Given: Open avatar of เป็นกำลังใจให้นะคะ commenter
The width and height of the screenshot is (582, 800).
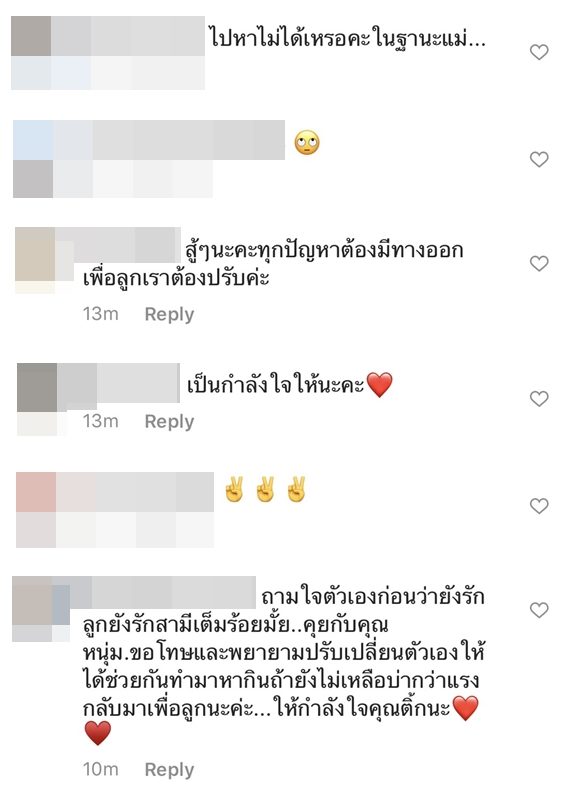Looking at the screenshot, I should pos(37,399).
